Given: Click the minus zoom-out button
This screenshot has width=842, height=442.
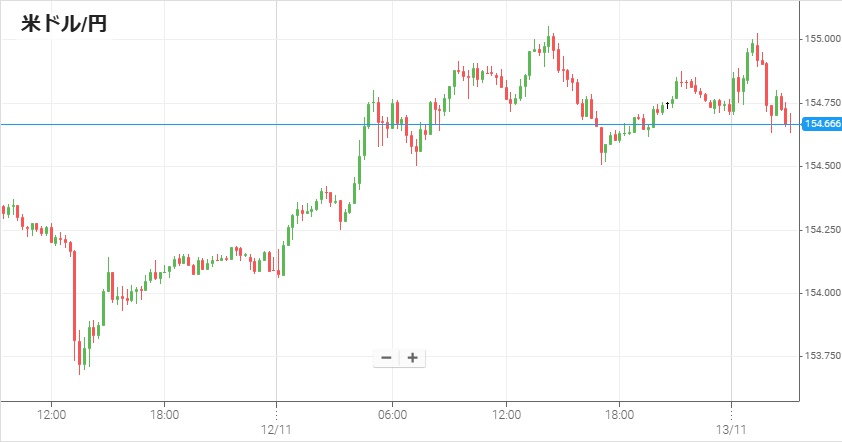Looking at the screenshot, I should click(387, 358).
